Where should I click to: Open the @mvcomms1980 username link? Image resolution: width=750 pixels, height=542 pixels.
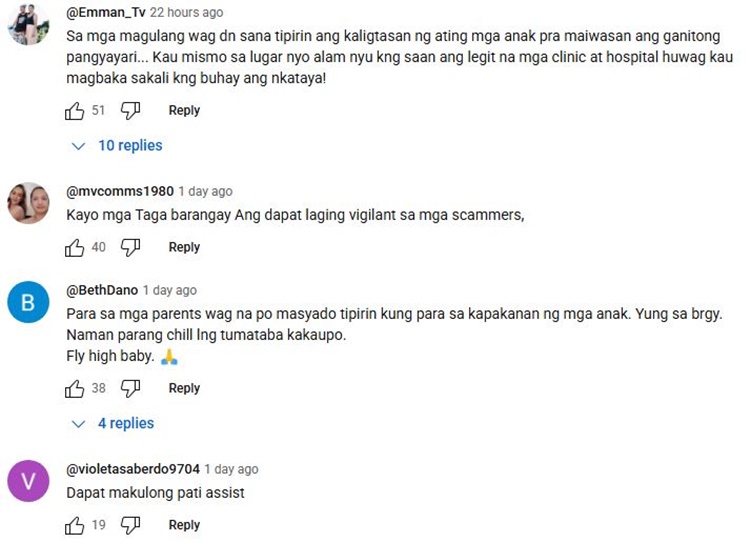(x=120, y=191)
